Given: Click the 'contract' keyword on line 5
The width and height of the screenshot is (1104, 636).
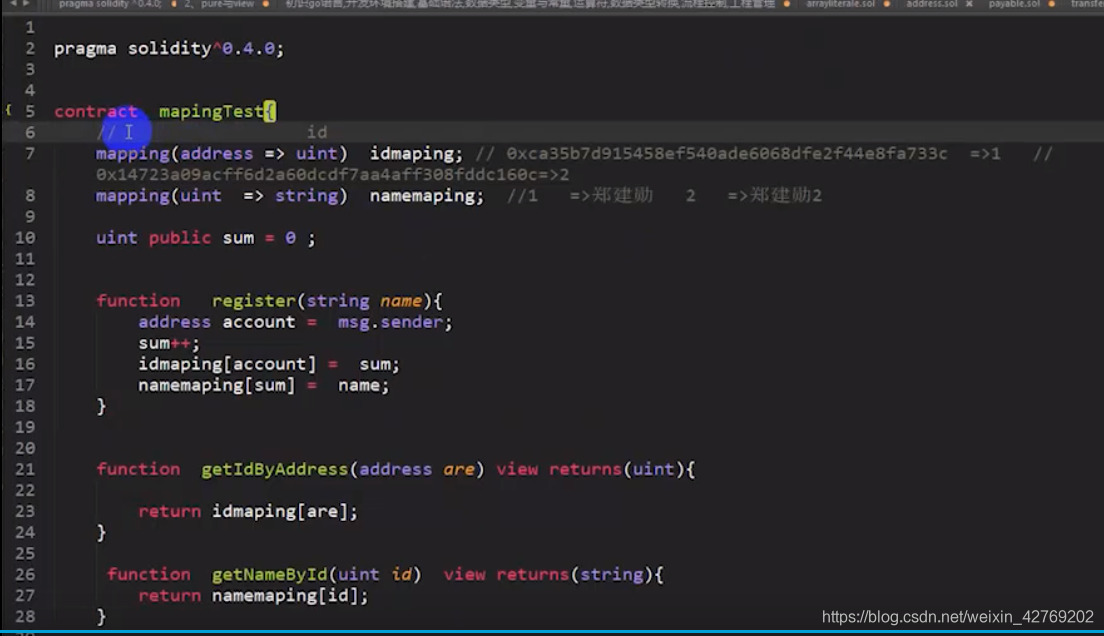Looking at the screenshot, I should point(96,111).
